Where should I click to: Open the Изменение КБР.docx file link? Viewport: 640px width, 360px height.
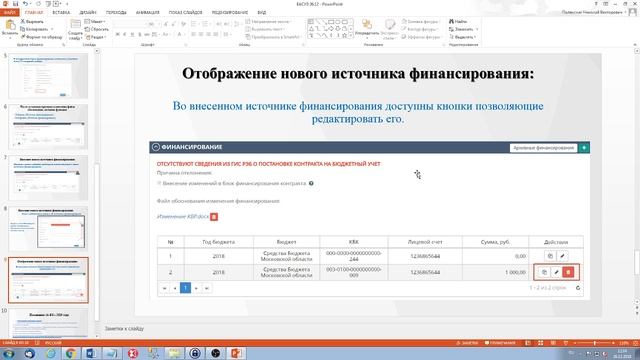click(183, 217)
